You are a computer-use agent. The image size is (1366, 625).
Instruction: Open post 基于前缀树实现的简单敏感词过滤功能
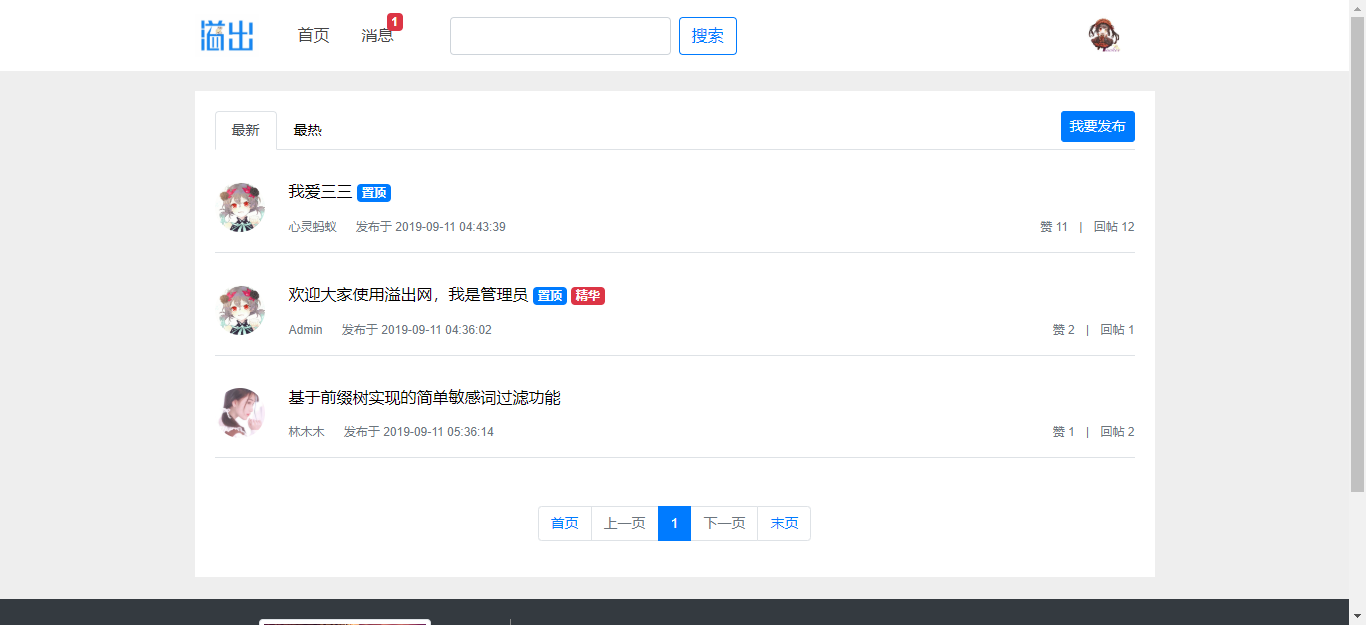[x=424, y=398]
